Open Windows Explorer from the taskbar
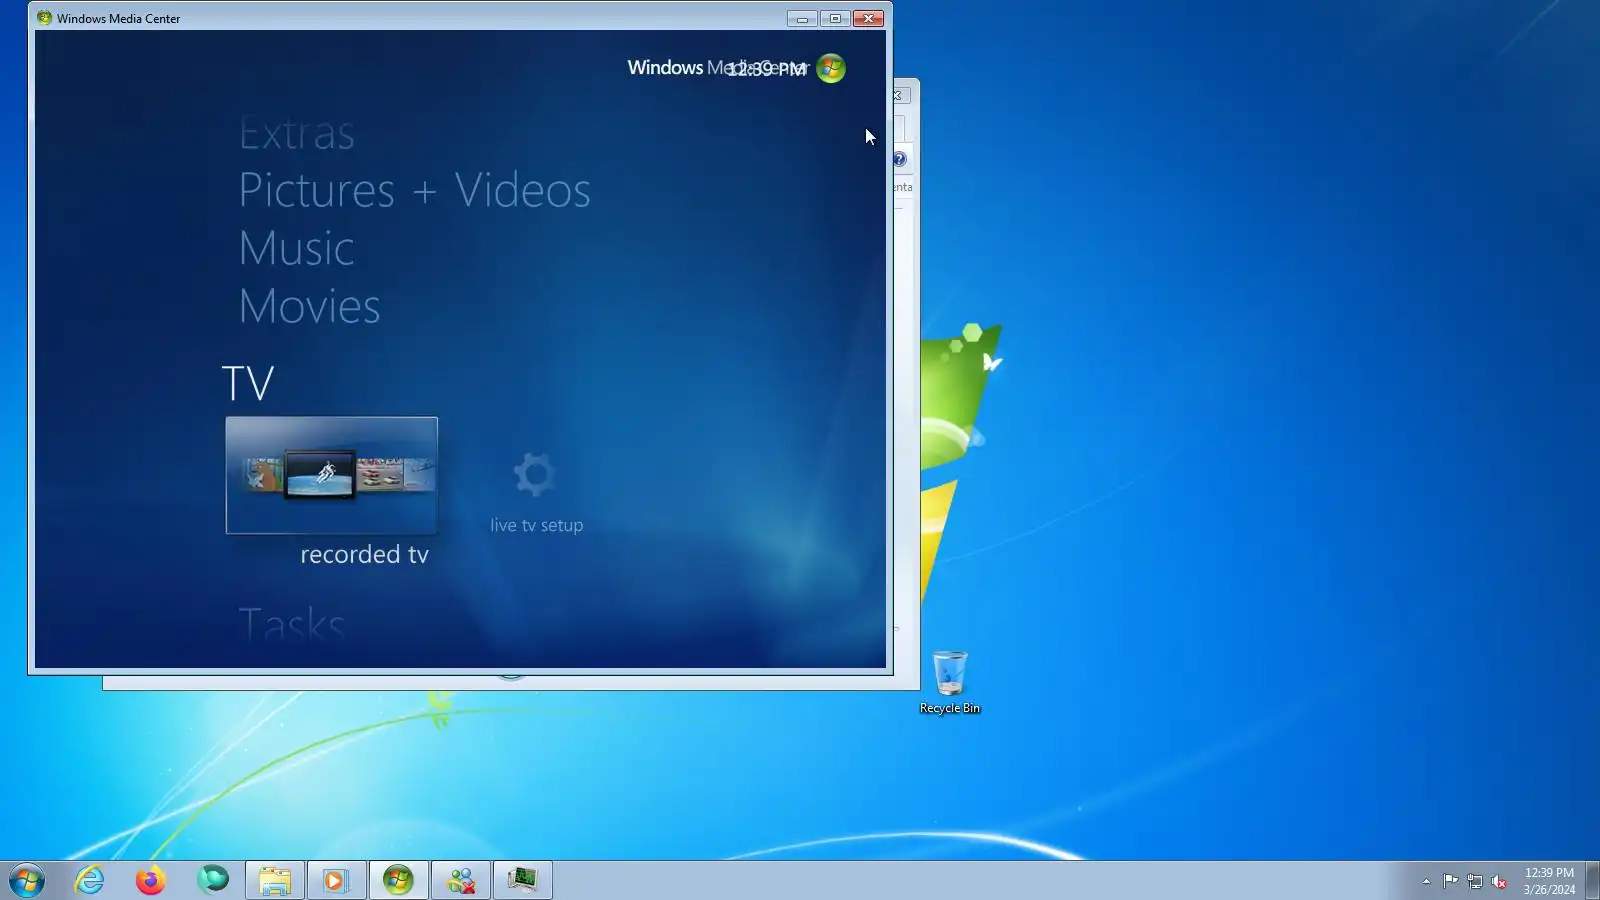The height and width of the screenshot is (900, 1600). point(275,880)
